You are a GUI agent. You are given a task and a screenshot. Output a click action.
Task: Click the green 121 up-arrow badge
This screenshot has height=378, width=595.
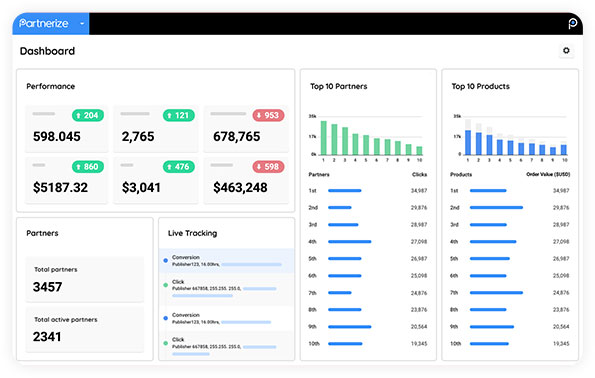(179, 115)
